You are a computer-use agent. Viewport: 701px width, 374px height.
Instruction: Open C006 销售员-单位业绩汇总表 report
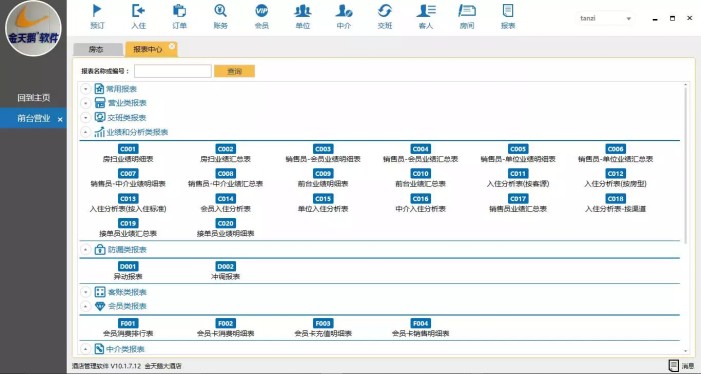click(x=615, y=154)
